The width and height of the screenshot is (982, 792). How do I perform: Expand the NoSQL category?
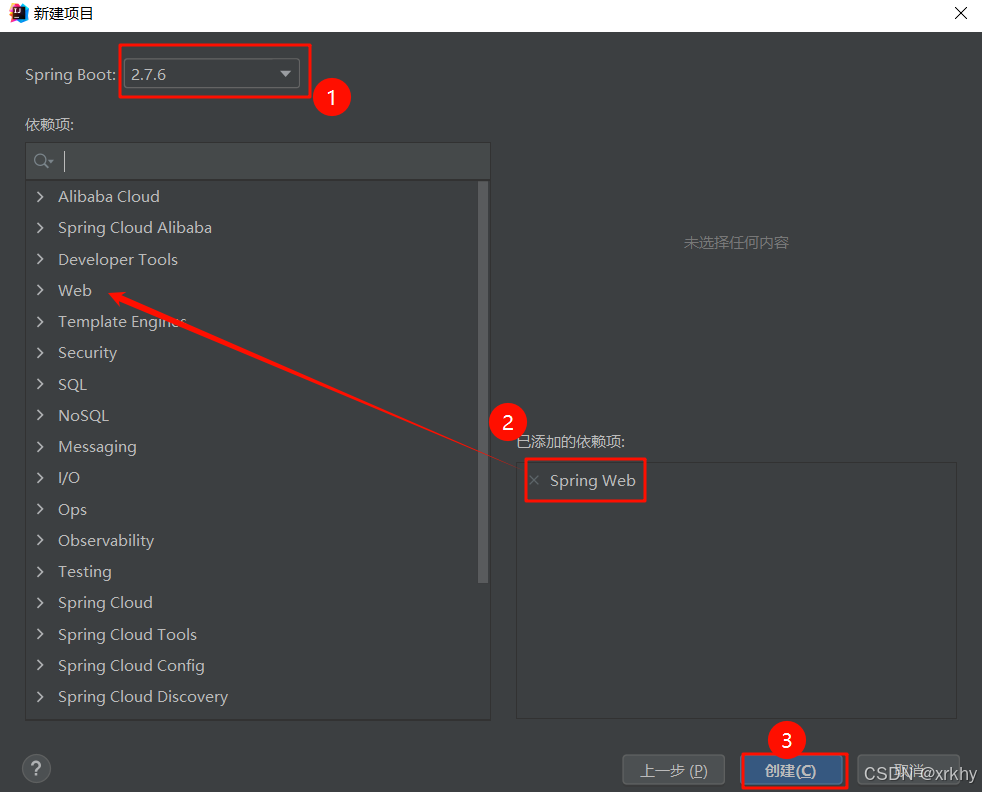pos(40,415)
